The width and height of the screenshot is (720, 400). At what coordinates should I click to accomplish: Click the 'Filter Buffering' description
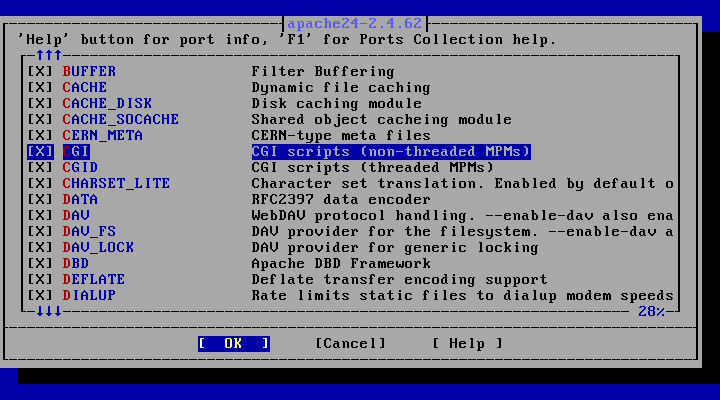(x=323, y=72)
